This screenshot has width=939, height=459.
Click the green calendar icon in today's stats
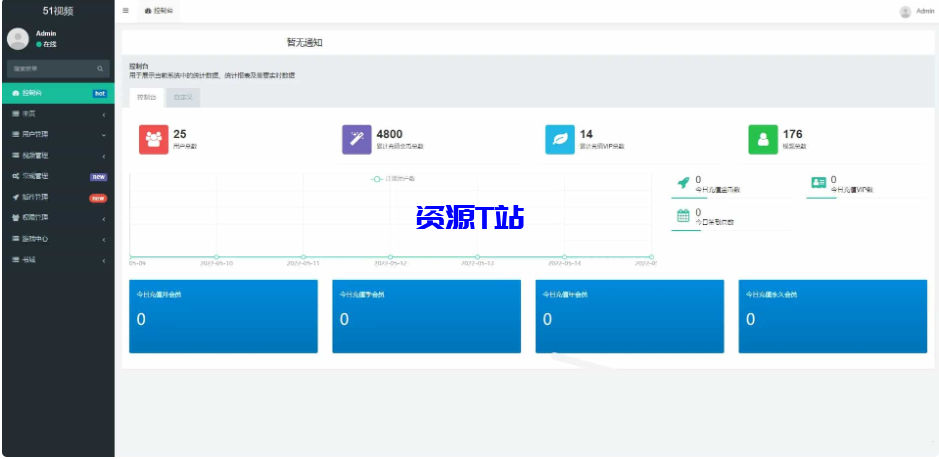[683, 216]
